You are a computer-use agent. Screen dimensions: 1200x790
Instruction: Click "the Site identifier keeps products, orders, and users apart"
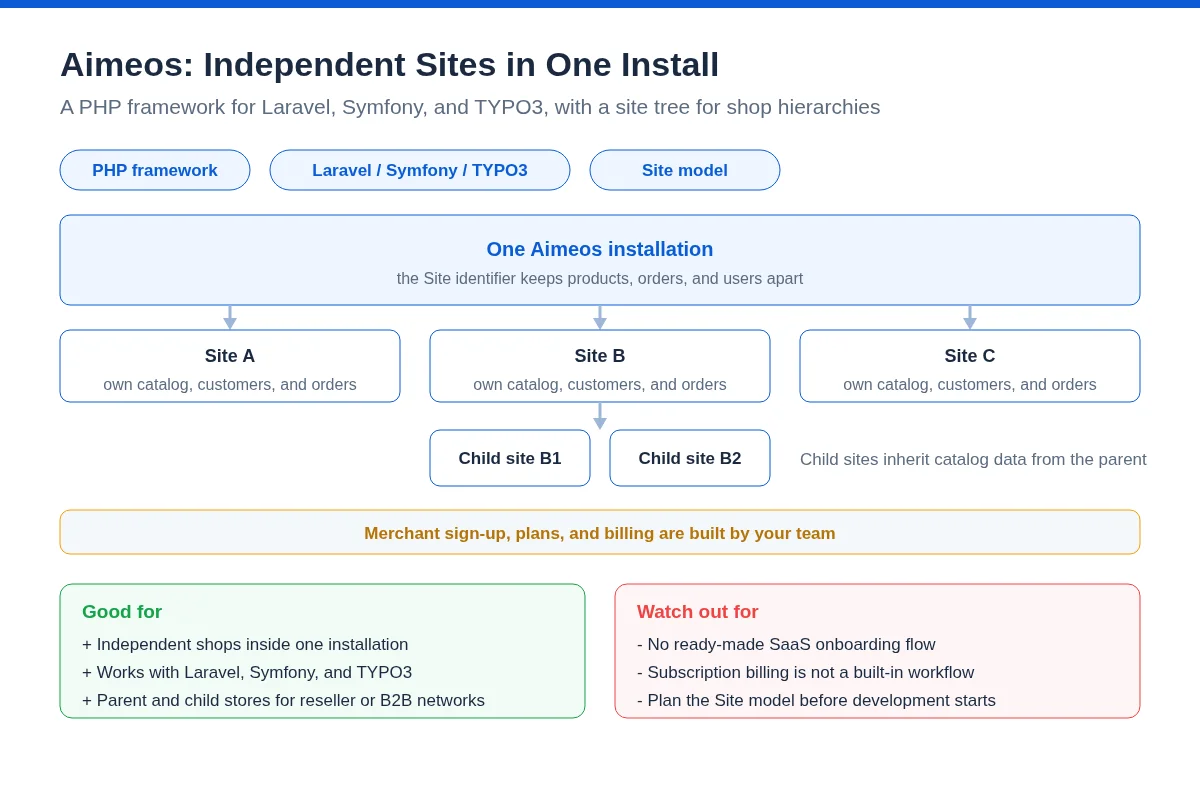coord(600,279)
